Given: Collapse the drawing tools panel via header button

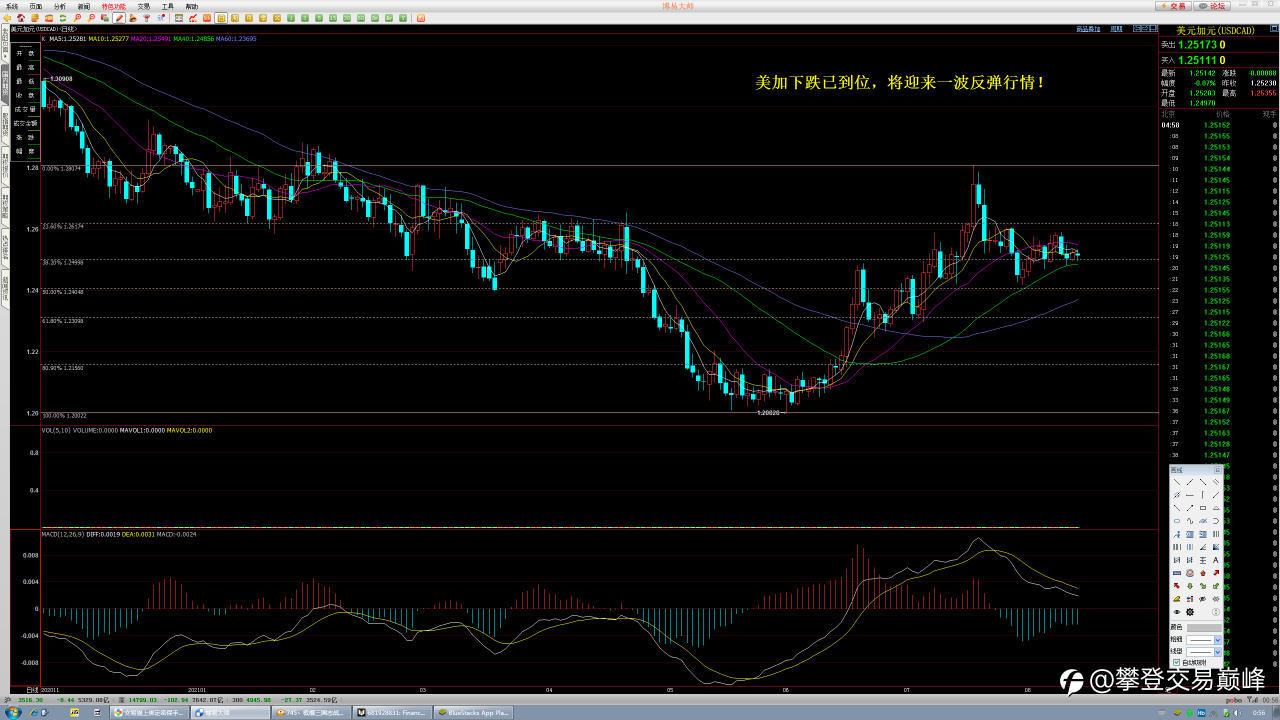Looking at the screenshot, I should pos(1217,470).
